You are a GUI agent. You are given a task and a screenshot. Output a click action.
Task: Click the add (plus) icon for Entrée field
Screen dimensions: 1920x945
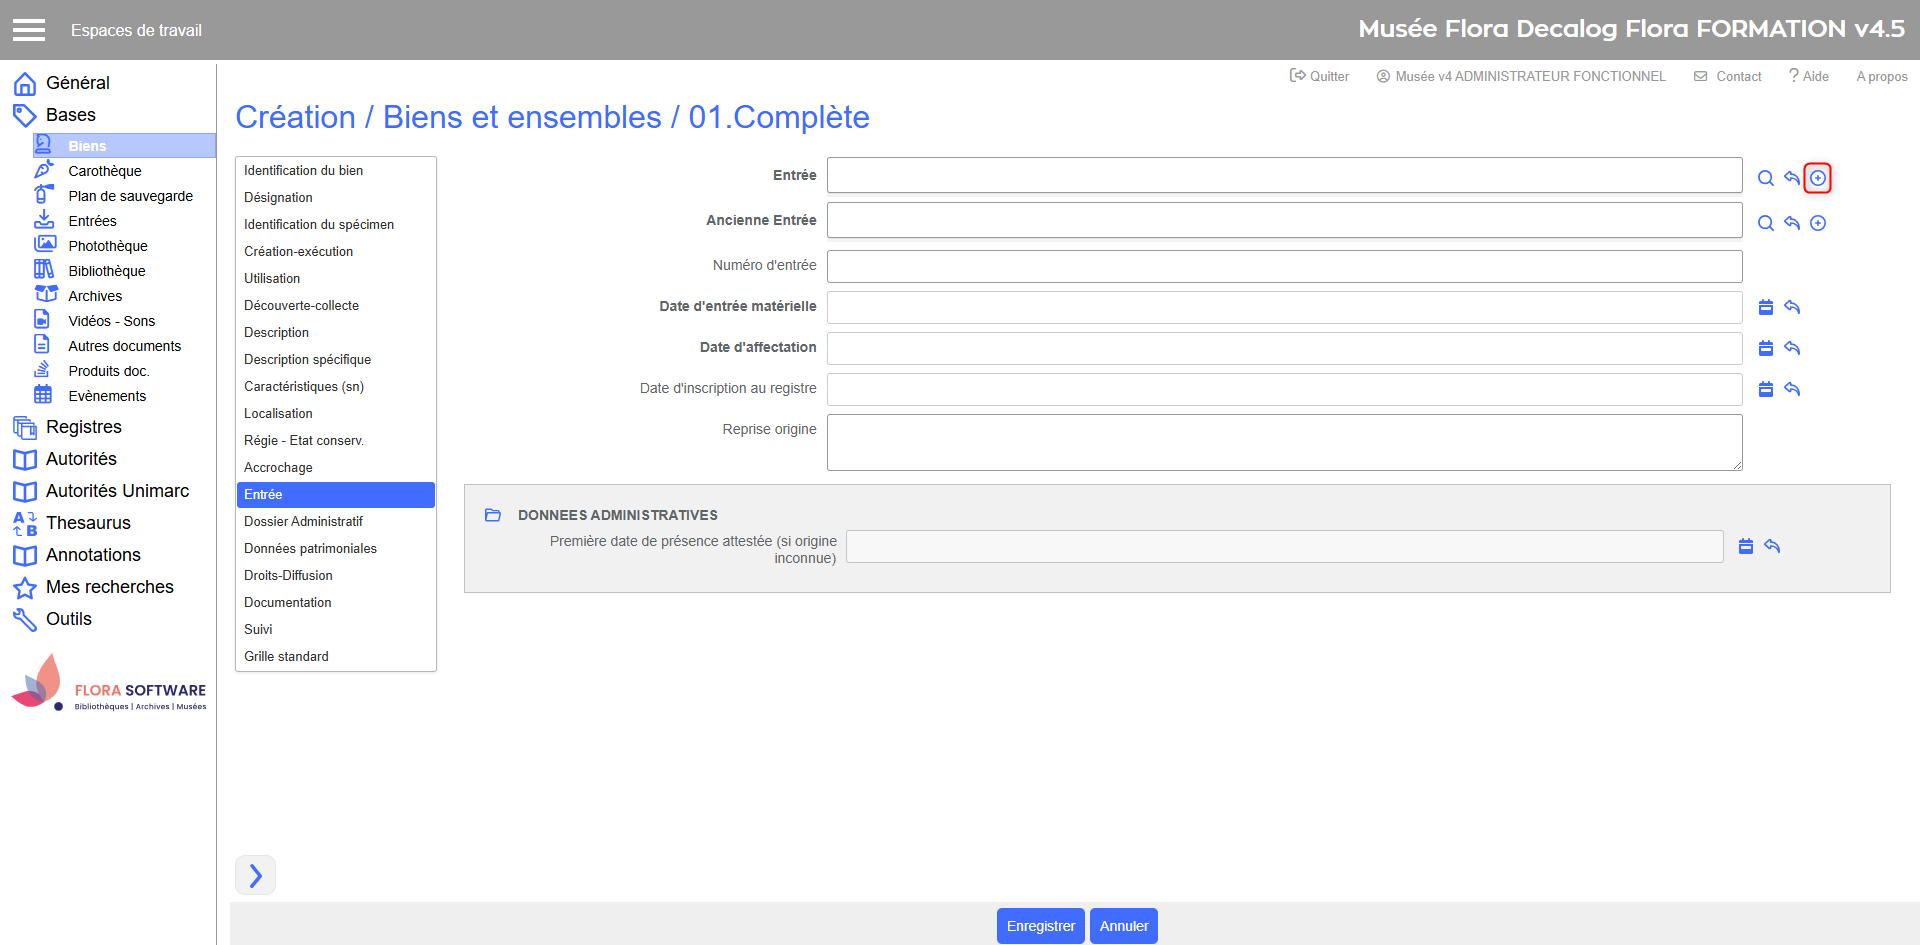pos(1817,178)
